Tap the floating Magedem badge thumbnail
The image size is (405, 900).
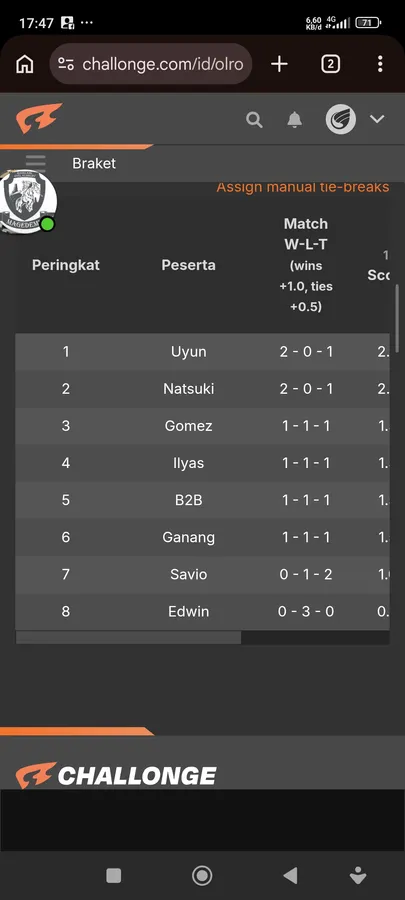(x=28, y=201)
